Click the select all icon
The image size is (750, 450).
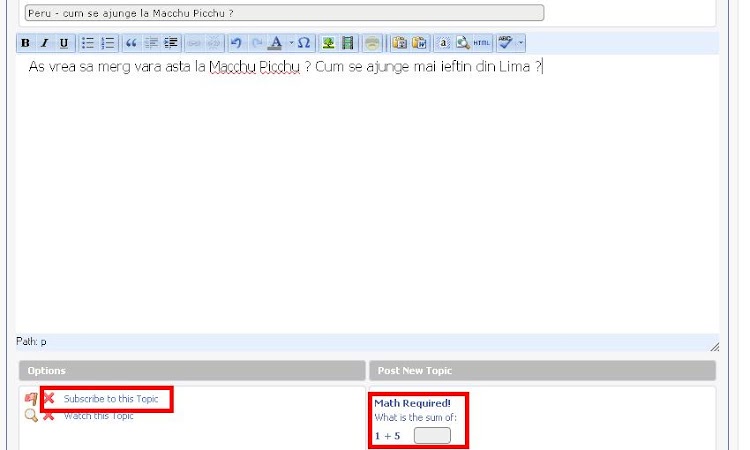click(443, 43)
